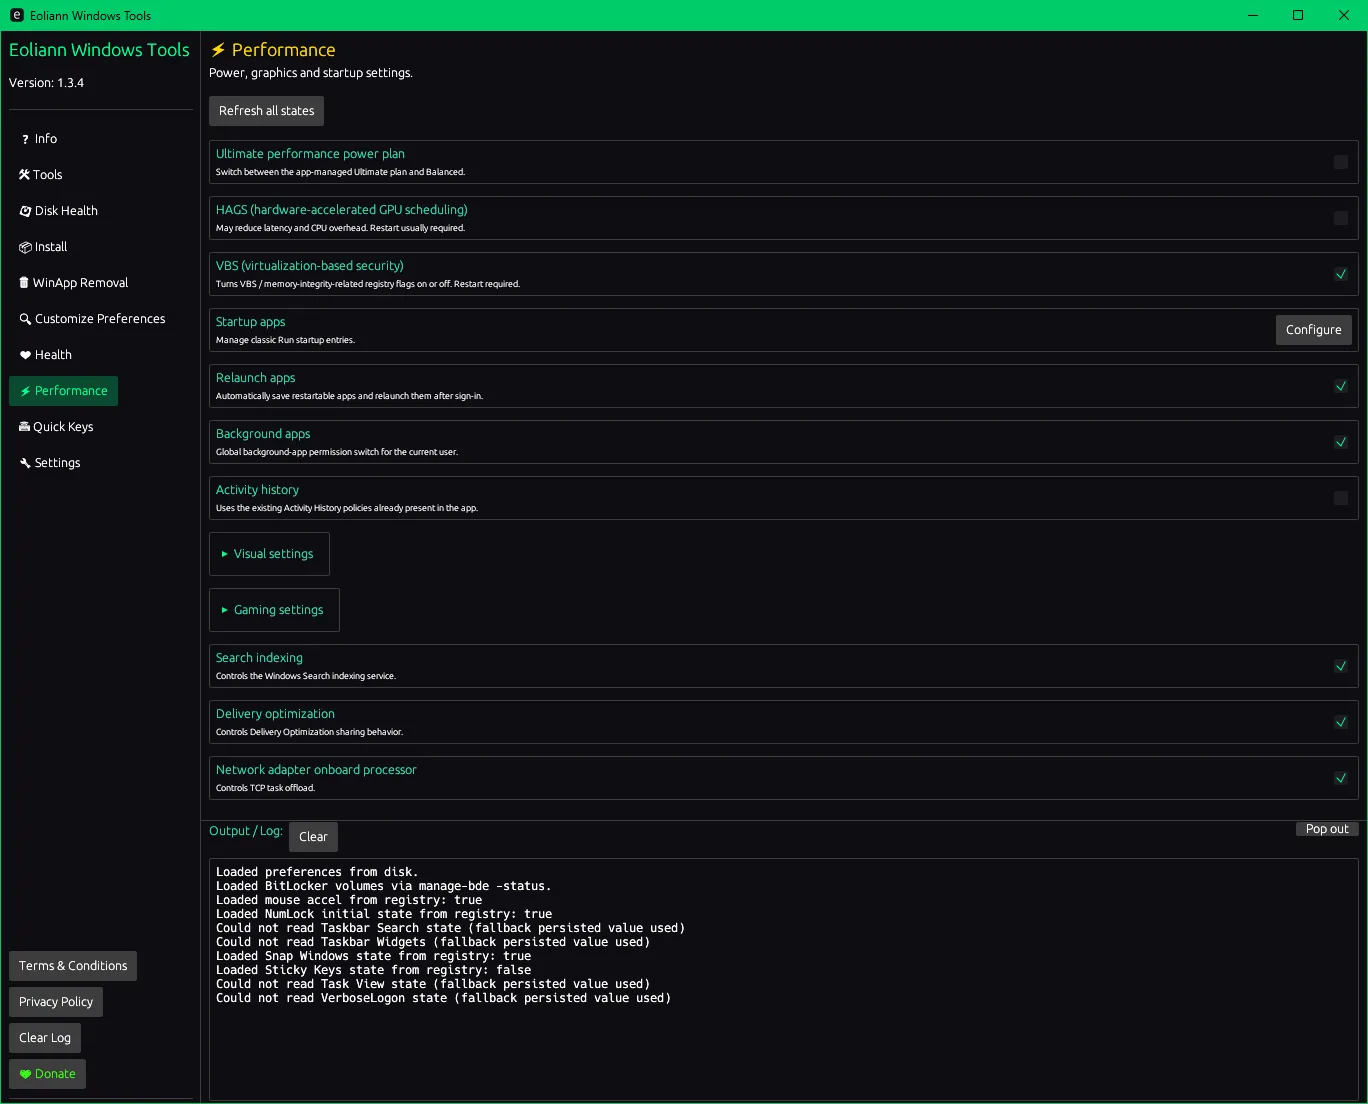Click the Quick Keys keyboard icon
The width and height of the screenshot is (1368, 1104).
[x=24, y=427]
